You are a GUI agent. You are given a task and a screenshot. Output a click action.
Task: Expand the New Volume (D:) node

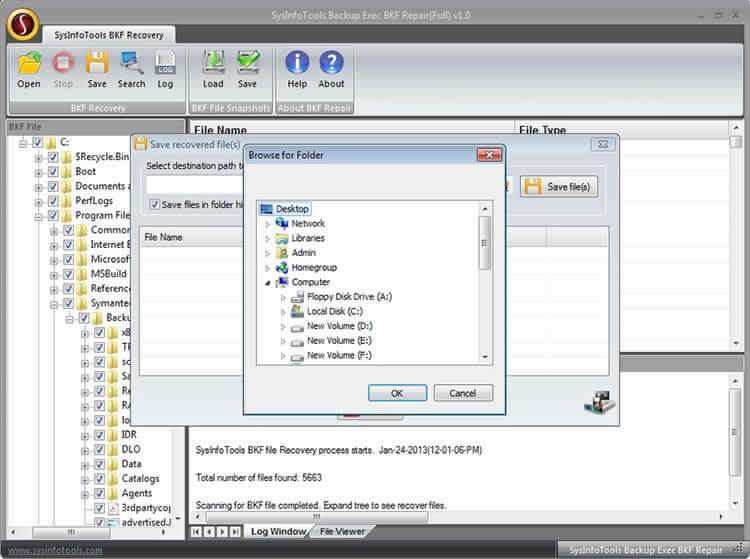click(283, 327)
